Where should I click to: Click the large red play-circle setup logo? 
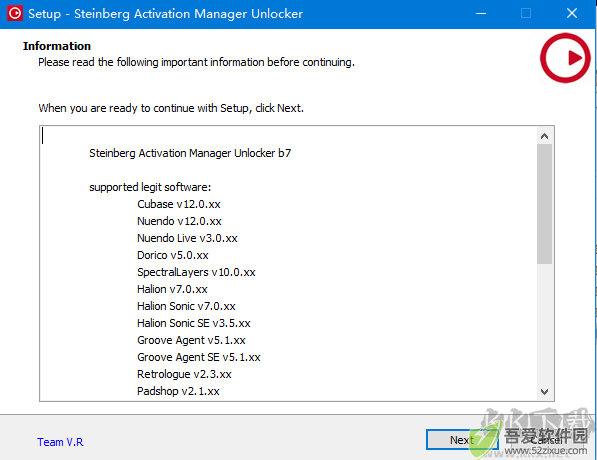(565, 58)
